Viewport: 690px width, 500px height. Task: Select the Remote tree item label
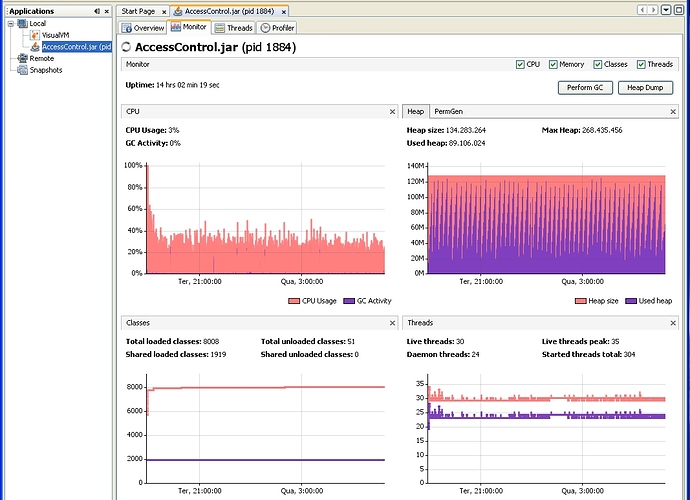[x=42, y=59]
